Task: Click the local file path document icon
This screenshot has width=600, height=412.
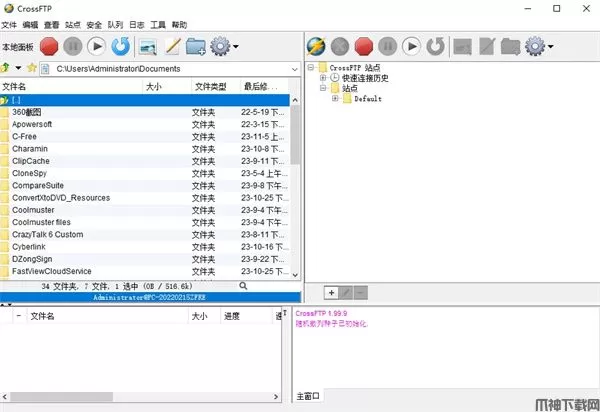Action: (45, 69)
